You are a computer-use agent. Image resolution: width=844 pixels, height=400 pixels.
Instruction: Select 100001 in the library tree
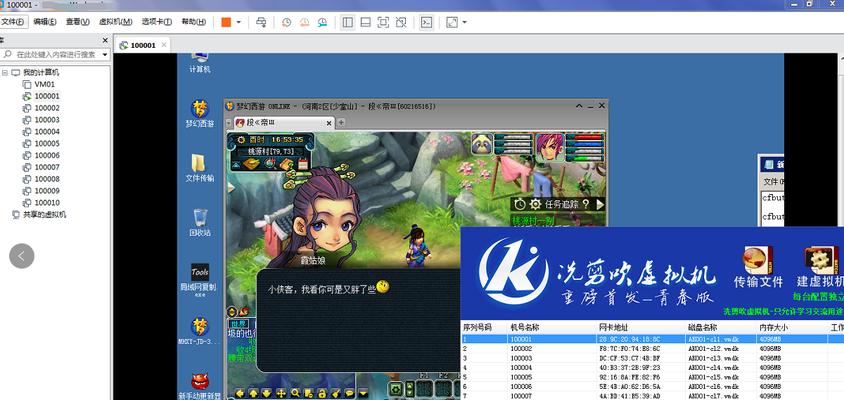(47, 96)
